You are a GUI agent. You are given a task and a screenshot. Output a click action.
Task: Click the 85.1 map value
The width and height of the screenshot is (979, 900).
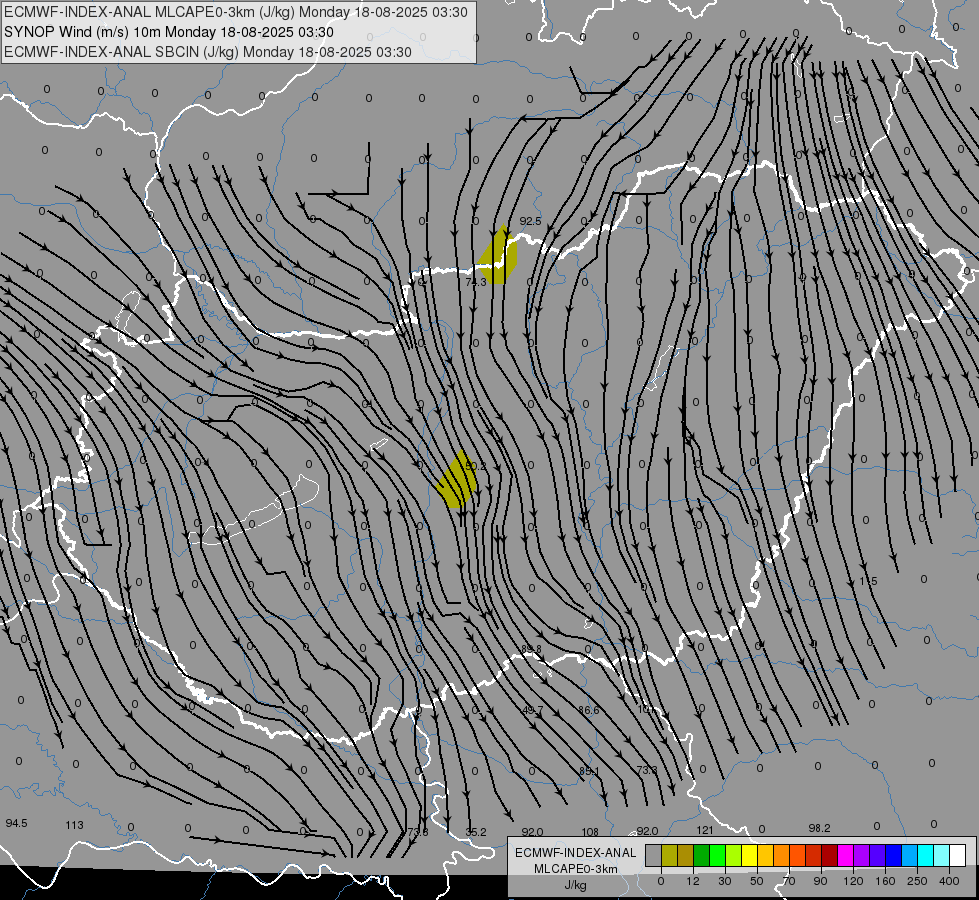(x=589, y=771)
